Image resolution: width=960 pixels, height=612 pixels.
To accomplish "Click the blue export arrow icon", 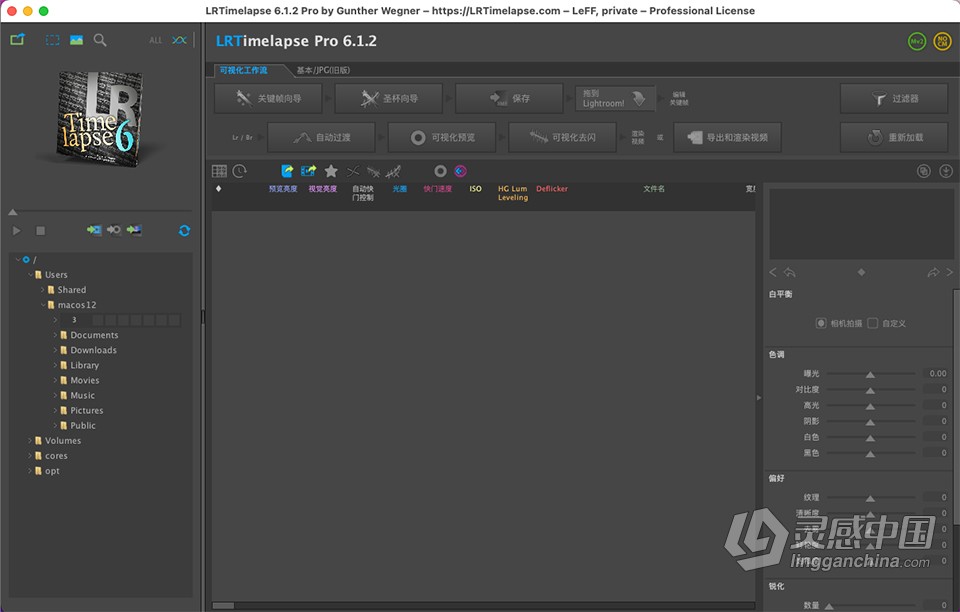I will pos(287,171).
